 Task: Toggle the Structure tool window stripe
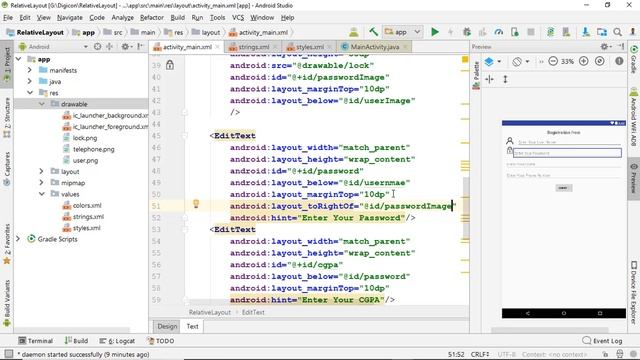[x=7, y=118]
